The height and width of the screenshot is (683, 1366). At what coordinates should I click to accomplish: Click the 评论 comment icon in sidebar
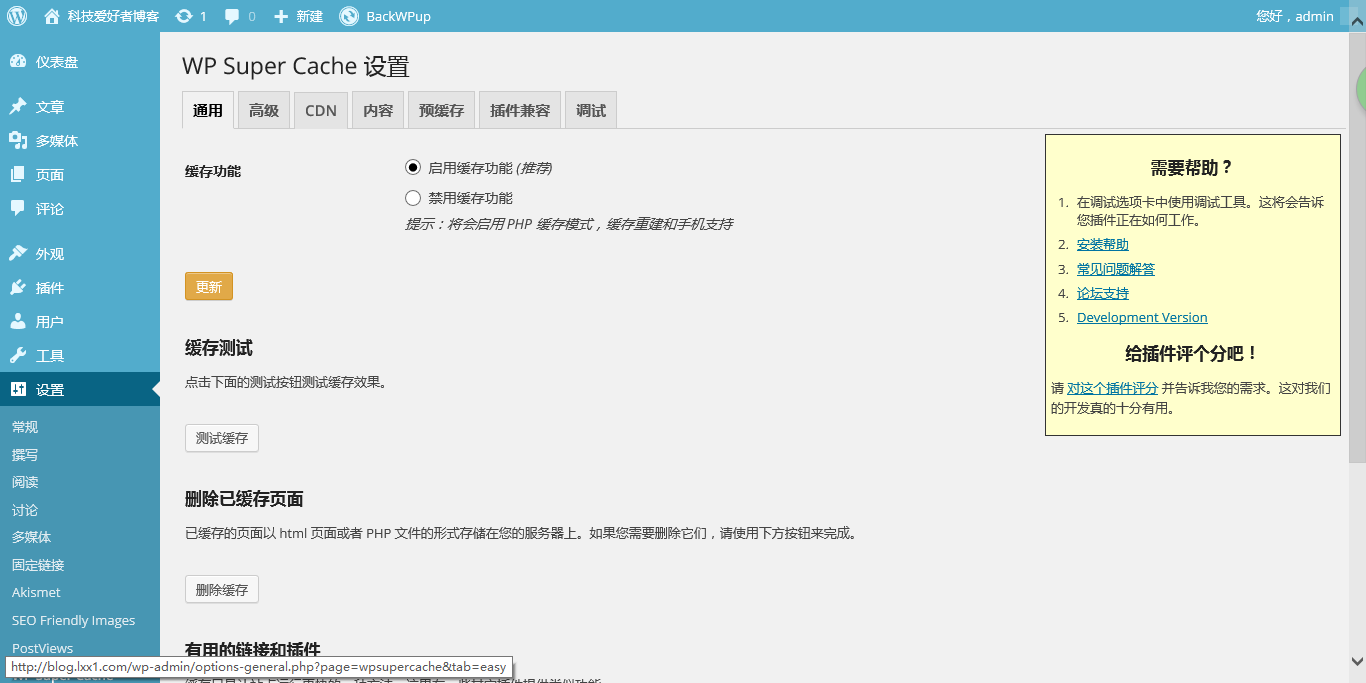point(18,209)
